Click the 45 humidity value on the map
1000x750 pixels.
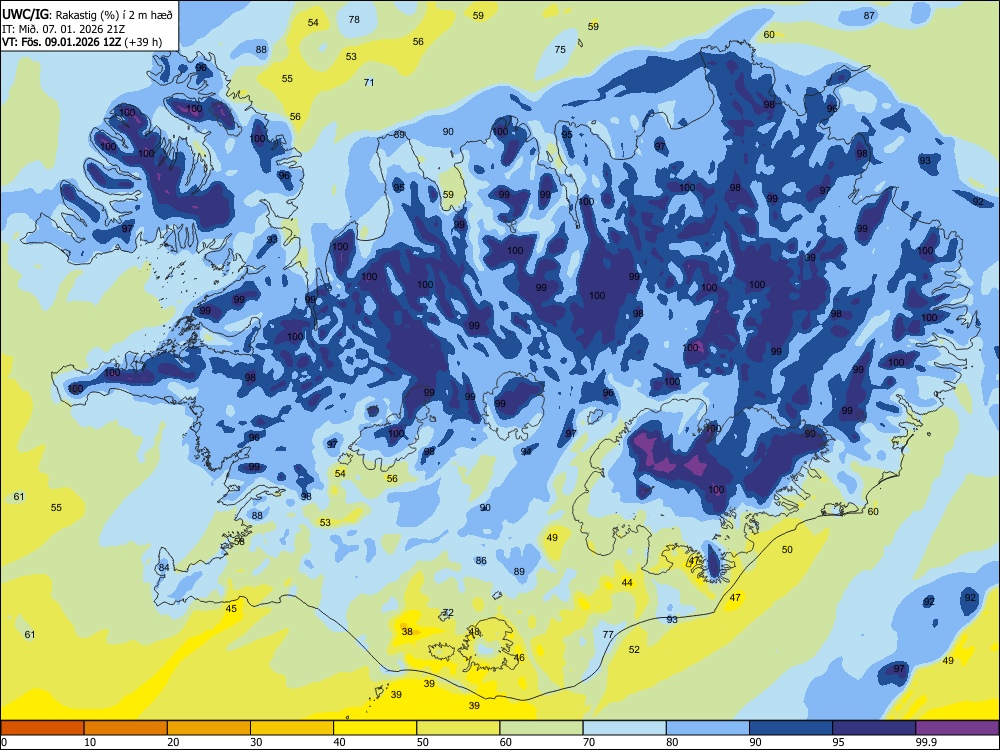point(231,608)
